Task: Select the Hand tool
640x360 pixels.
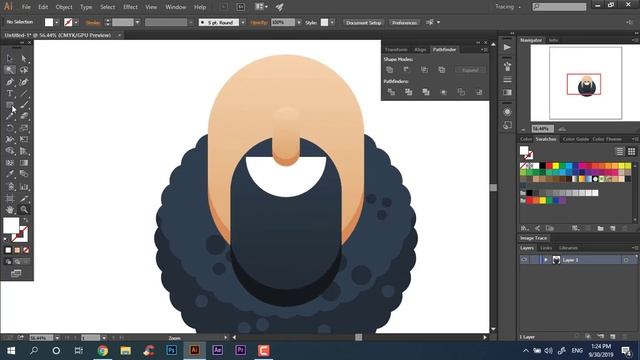Action: coord(9,209)
